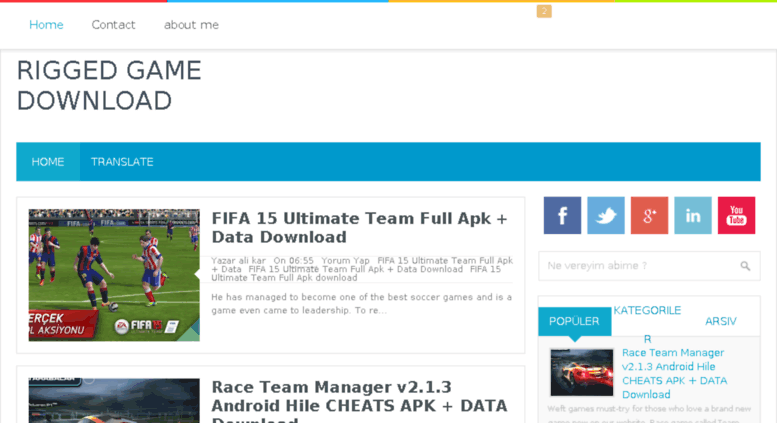Switch to the KATEGORILER tab
The height and width of the screenshot is (423, 777).
[647, 324]
